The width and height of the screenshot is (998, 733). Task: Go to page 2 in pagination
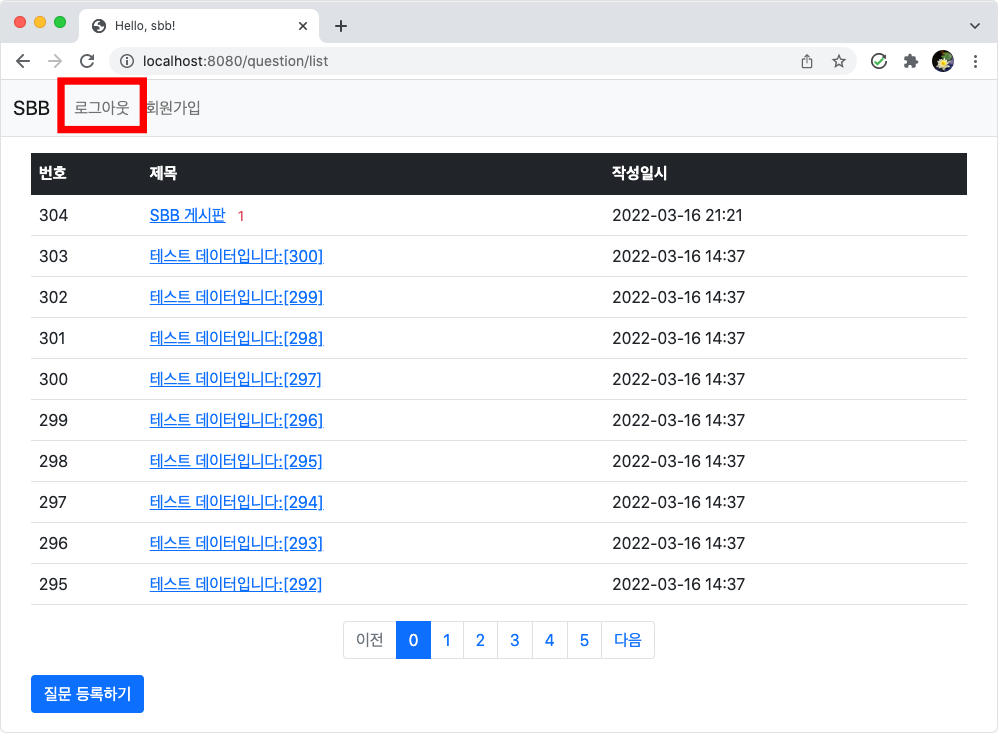(x=481, y=640)
